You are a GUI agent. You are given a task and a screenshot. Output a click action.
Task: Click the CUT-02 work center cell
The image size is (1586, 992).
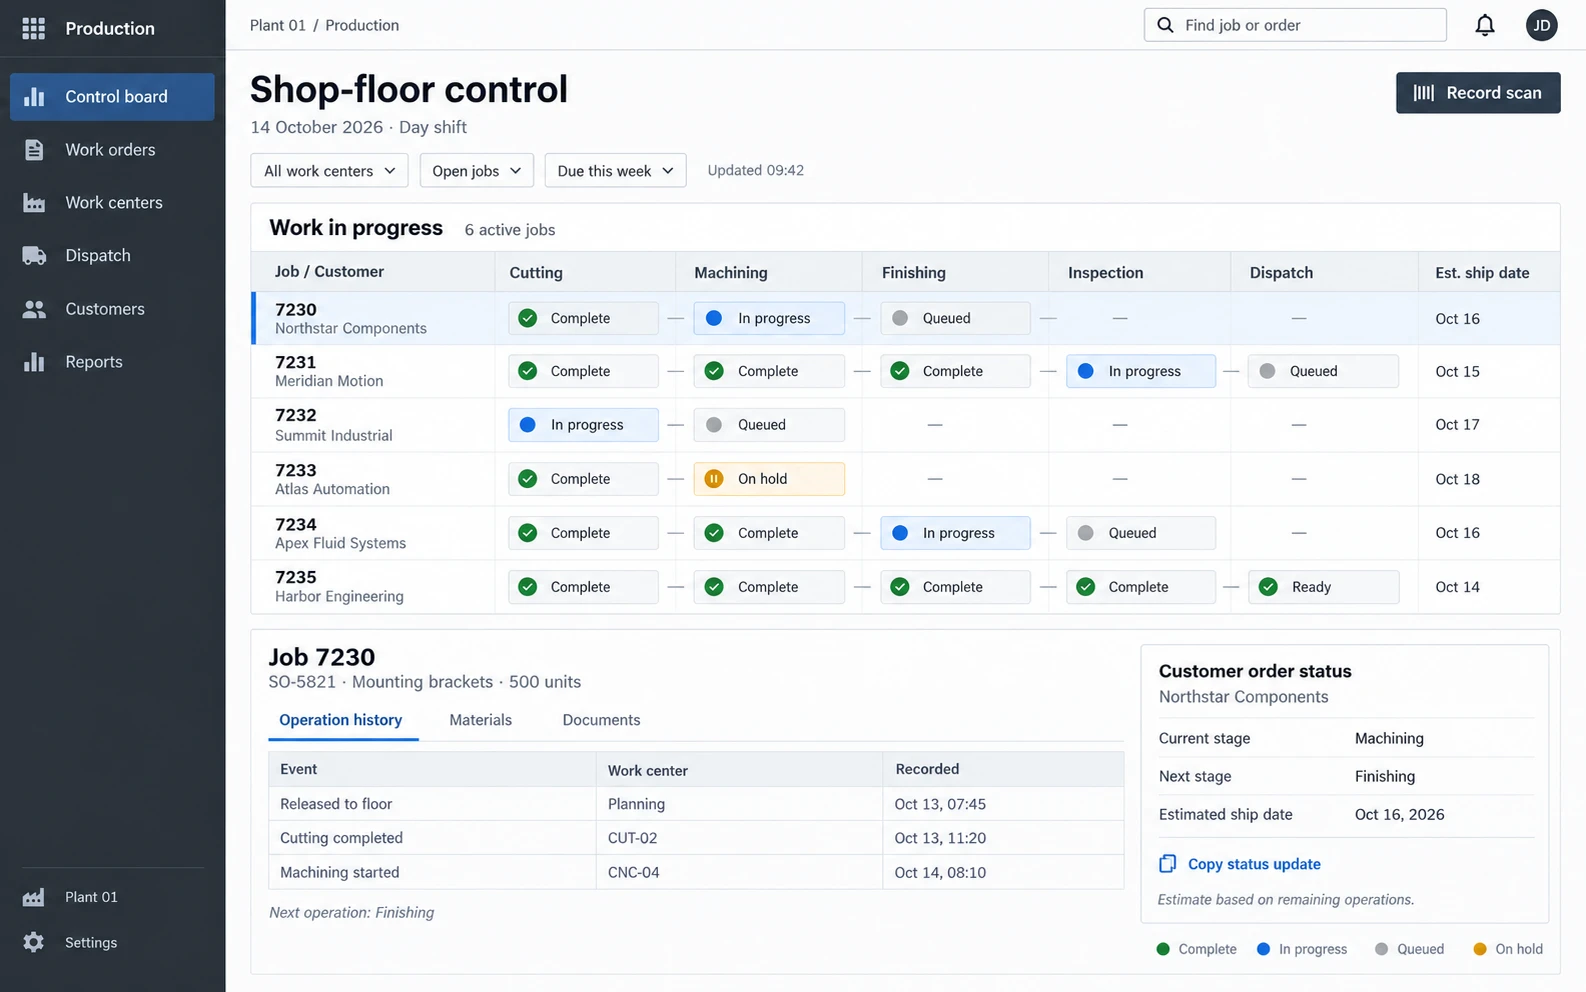pos(739,838)
